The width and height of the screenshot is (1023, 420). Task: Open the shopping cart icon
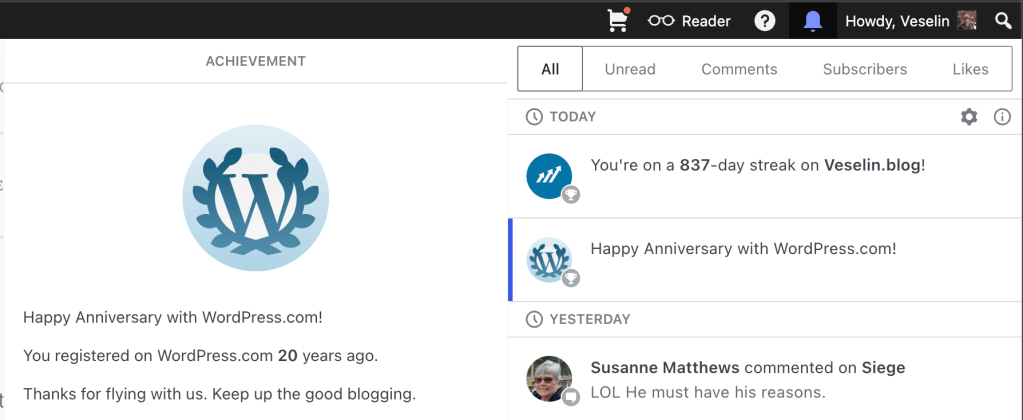pyautogui.click(x=617, y=20)
